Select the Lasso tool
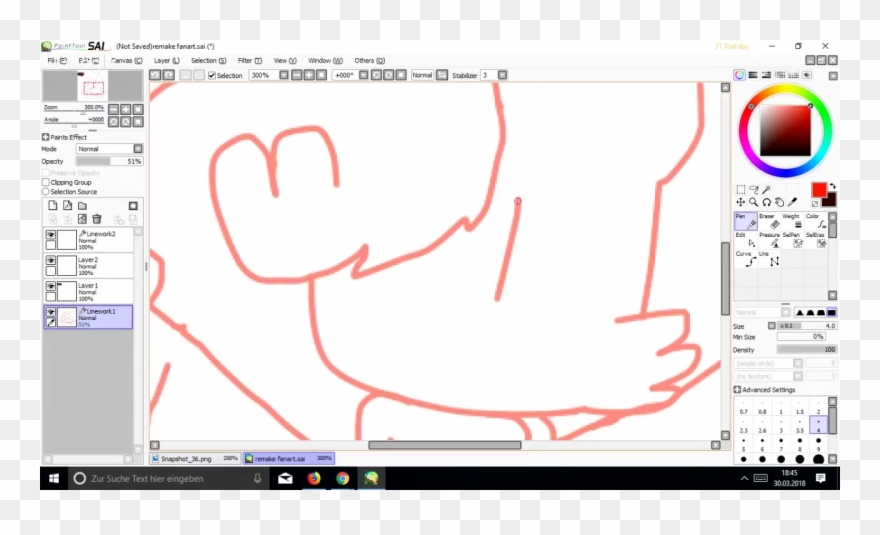The width and height of the screenshot is (880, 535). [754, 189]
